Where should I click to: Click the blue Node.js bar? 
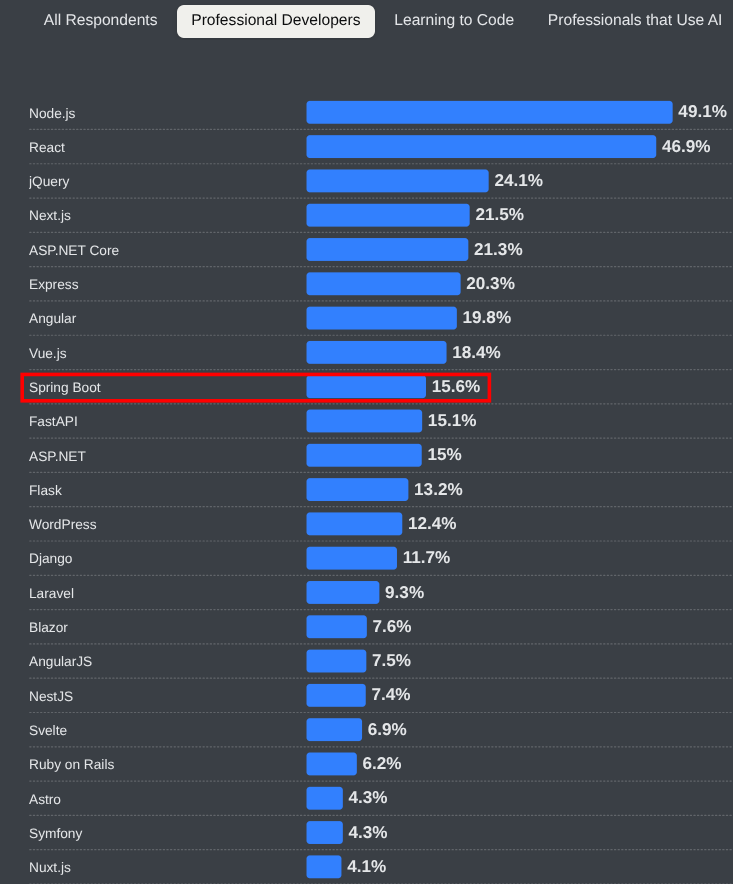(489, 112)
